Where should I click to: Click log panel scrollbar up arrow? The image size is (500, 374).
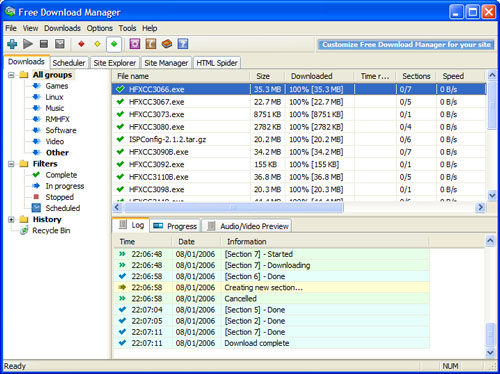tap(490, 241)
